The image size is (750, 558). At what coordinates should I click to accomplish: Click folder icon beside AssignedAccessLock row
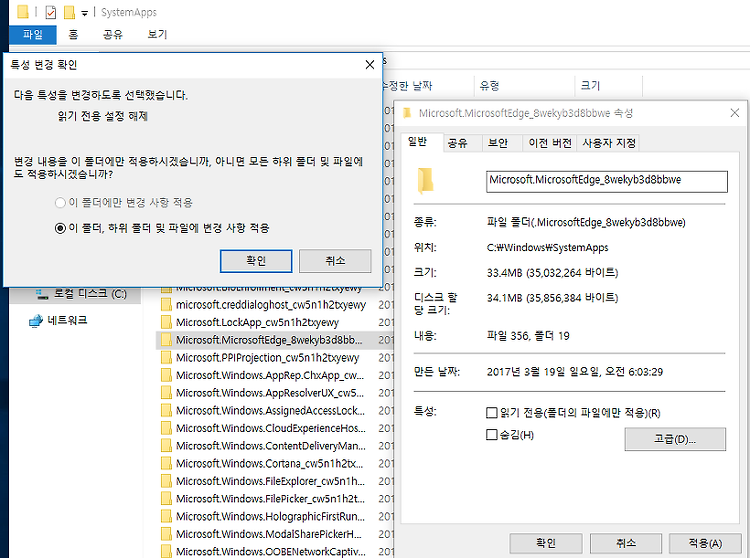pos(166,411)
